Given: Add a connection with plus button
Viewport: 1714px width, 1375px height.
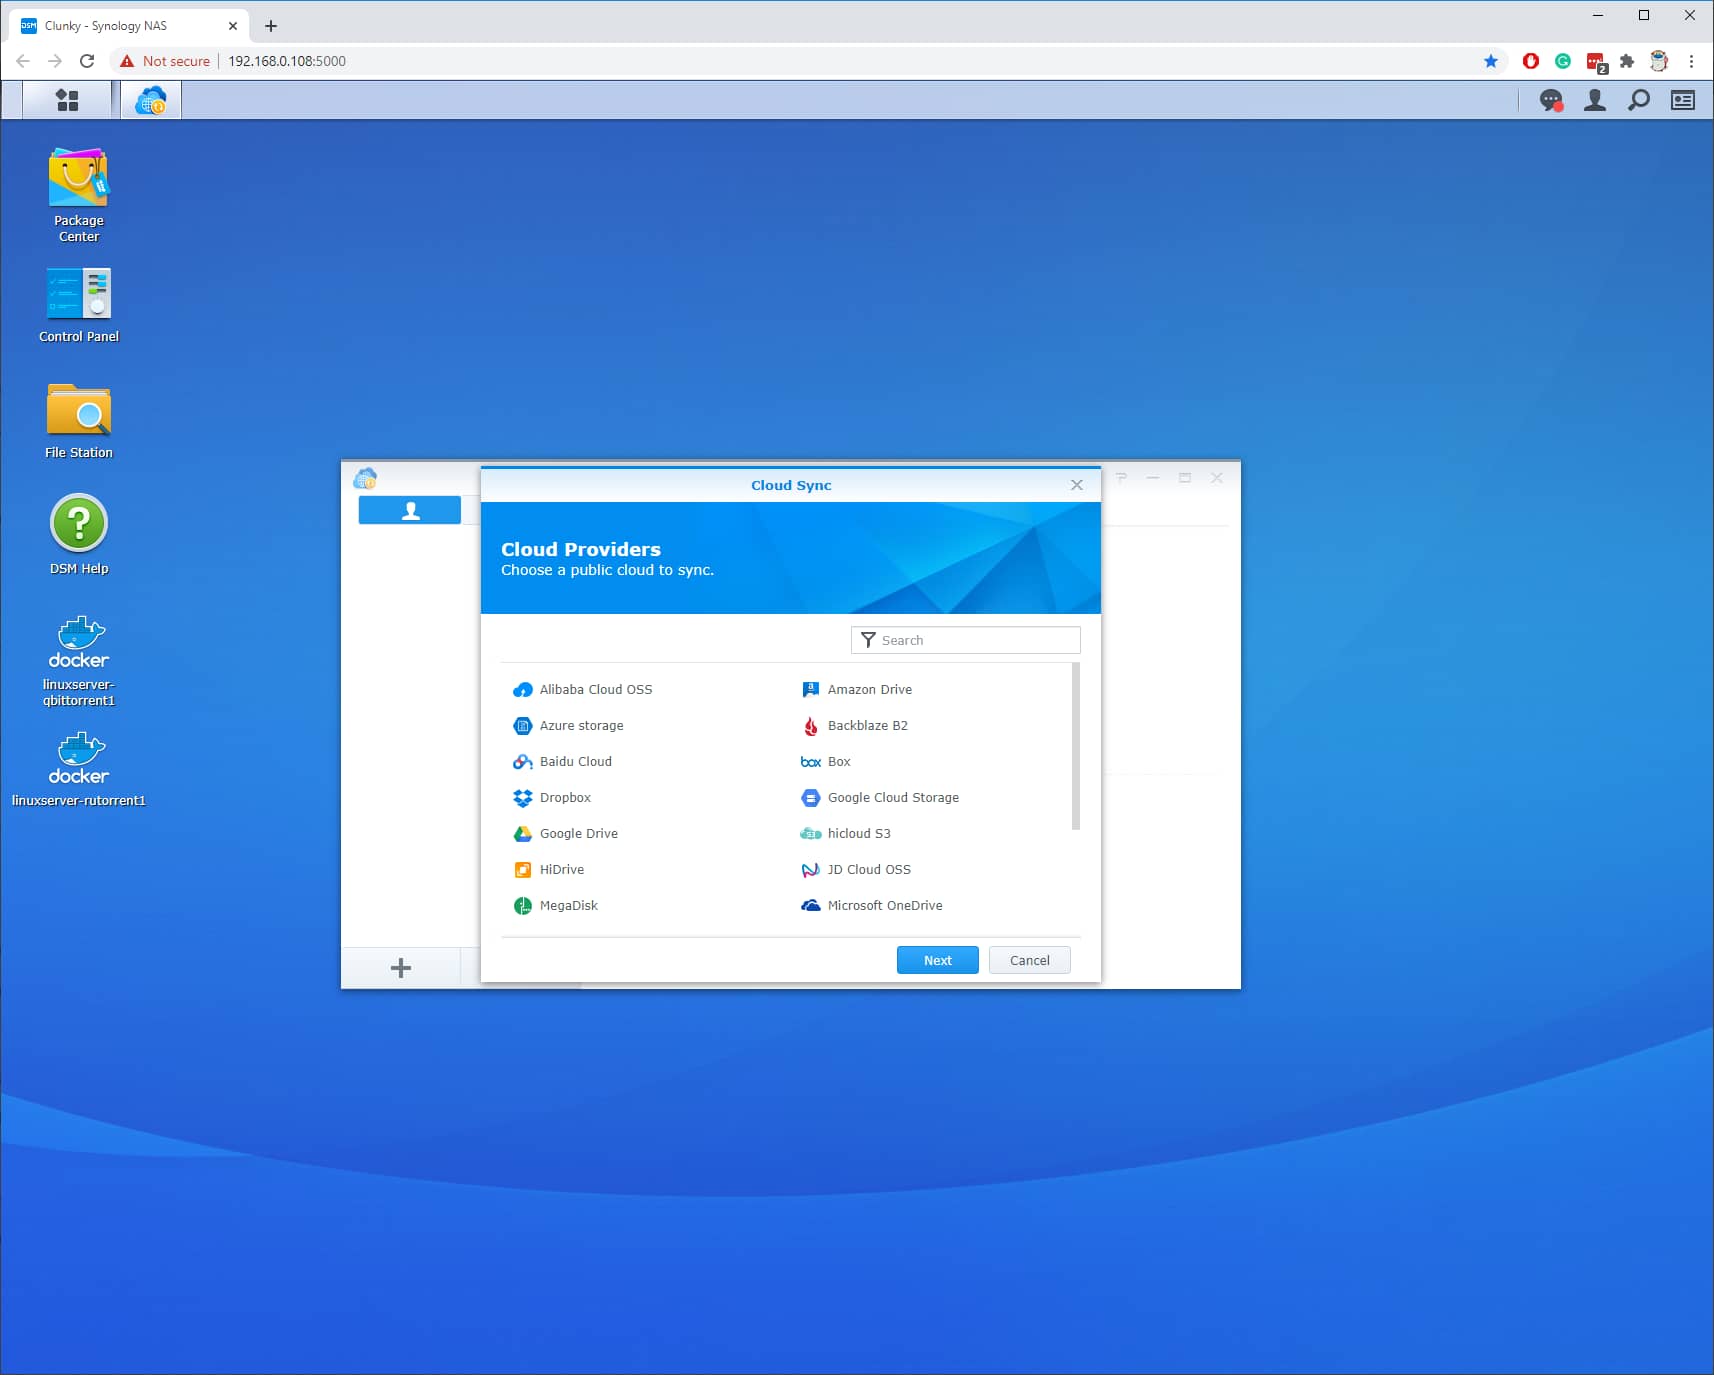Looking at the screenshot, I should (x=401, y=968).
